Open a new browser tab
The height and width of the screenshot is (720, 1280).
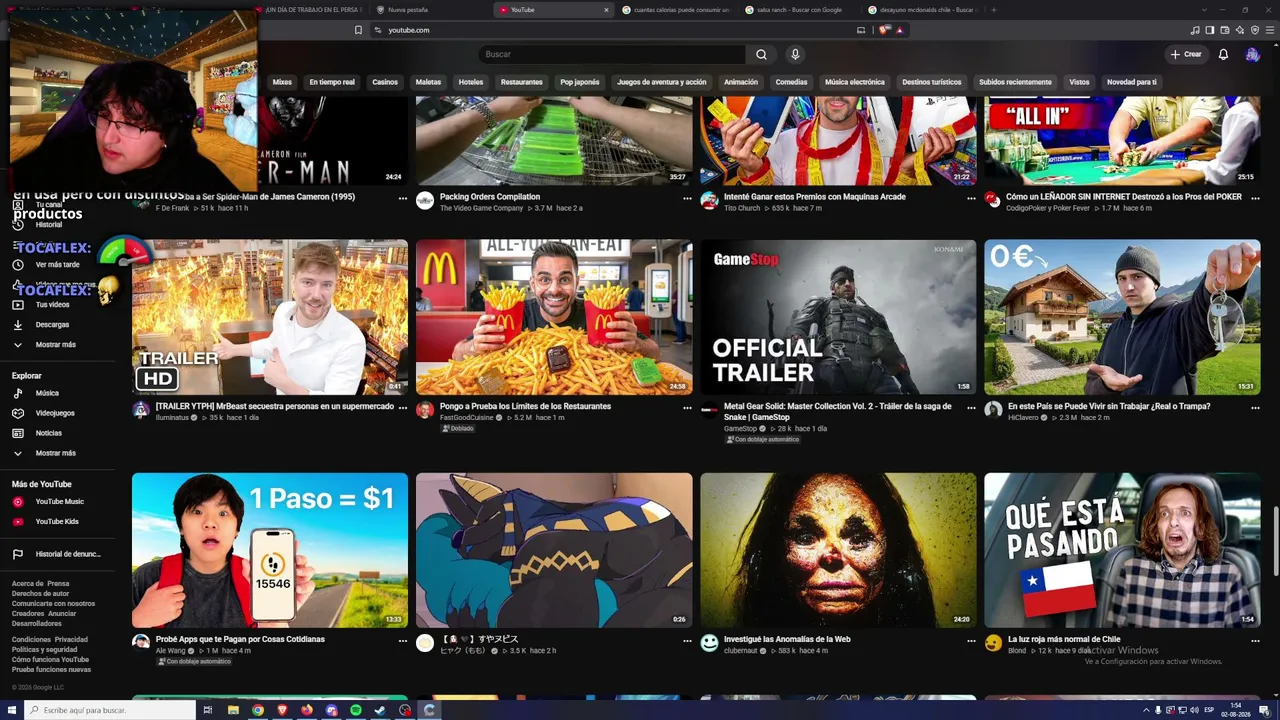[993, 10]
